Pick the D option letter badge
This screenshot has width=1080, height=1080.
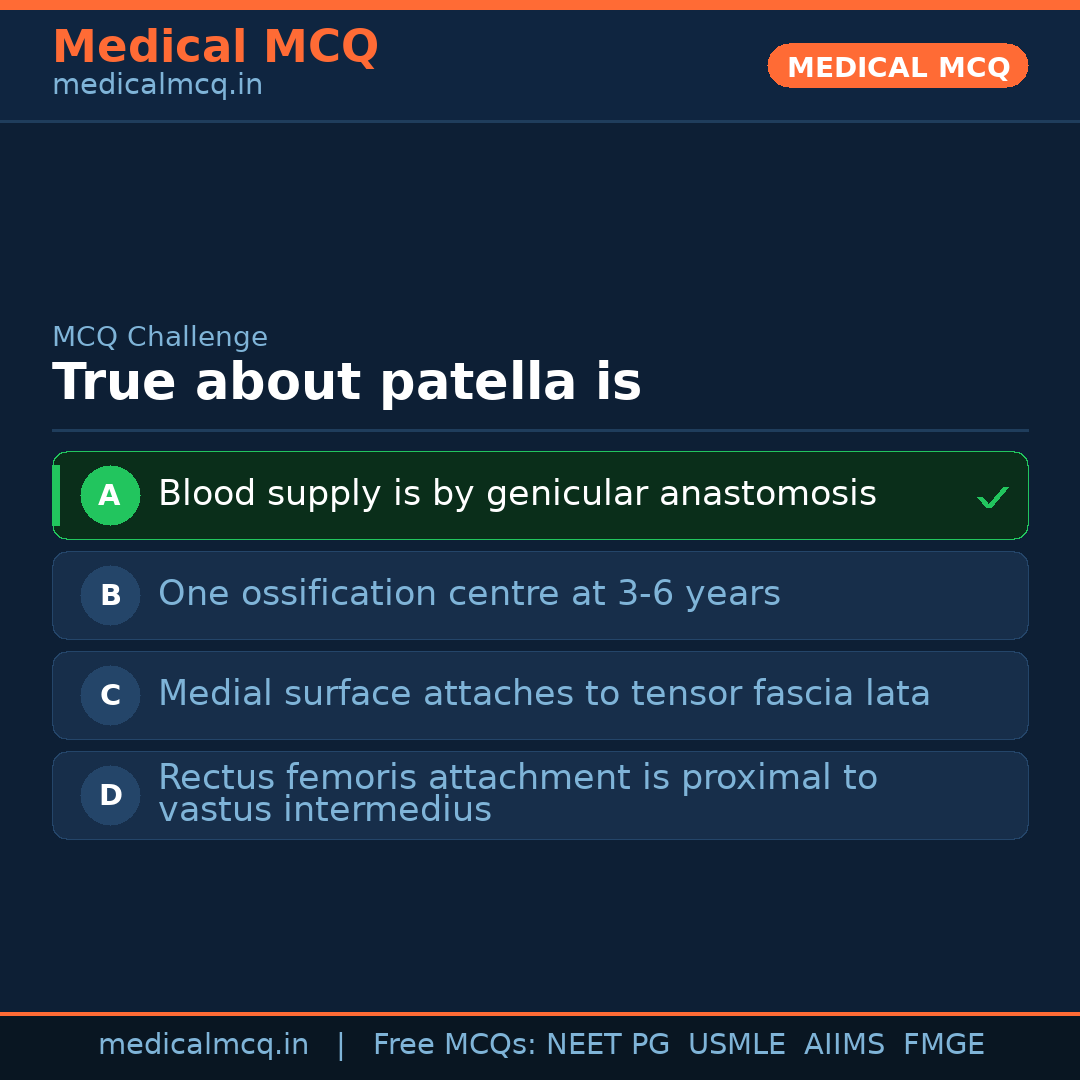pos(110,795)
